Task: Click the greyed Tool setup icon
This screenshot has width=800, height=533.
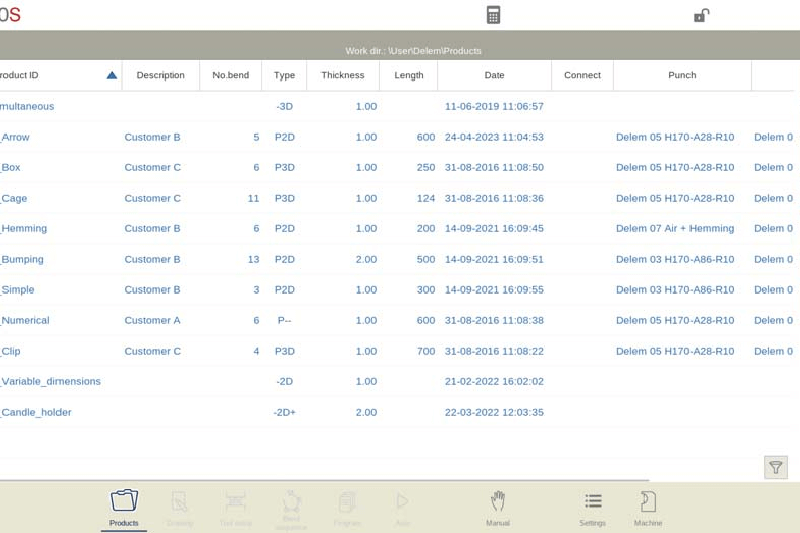Action: [235, 504]
